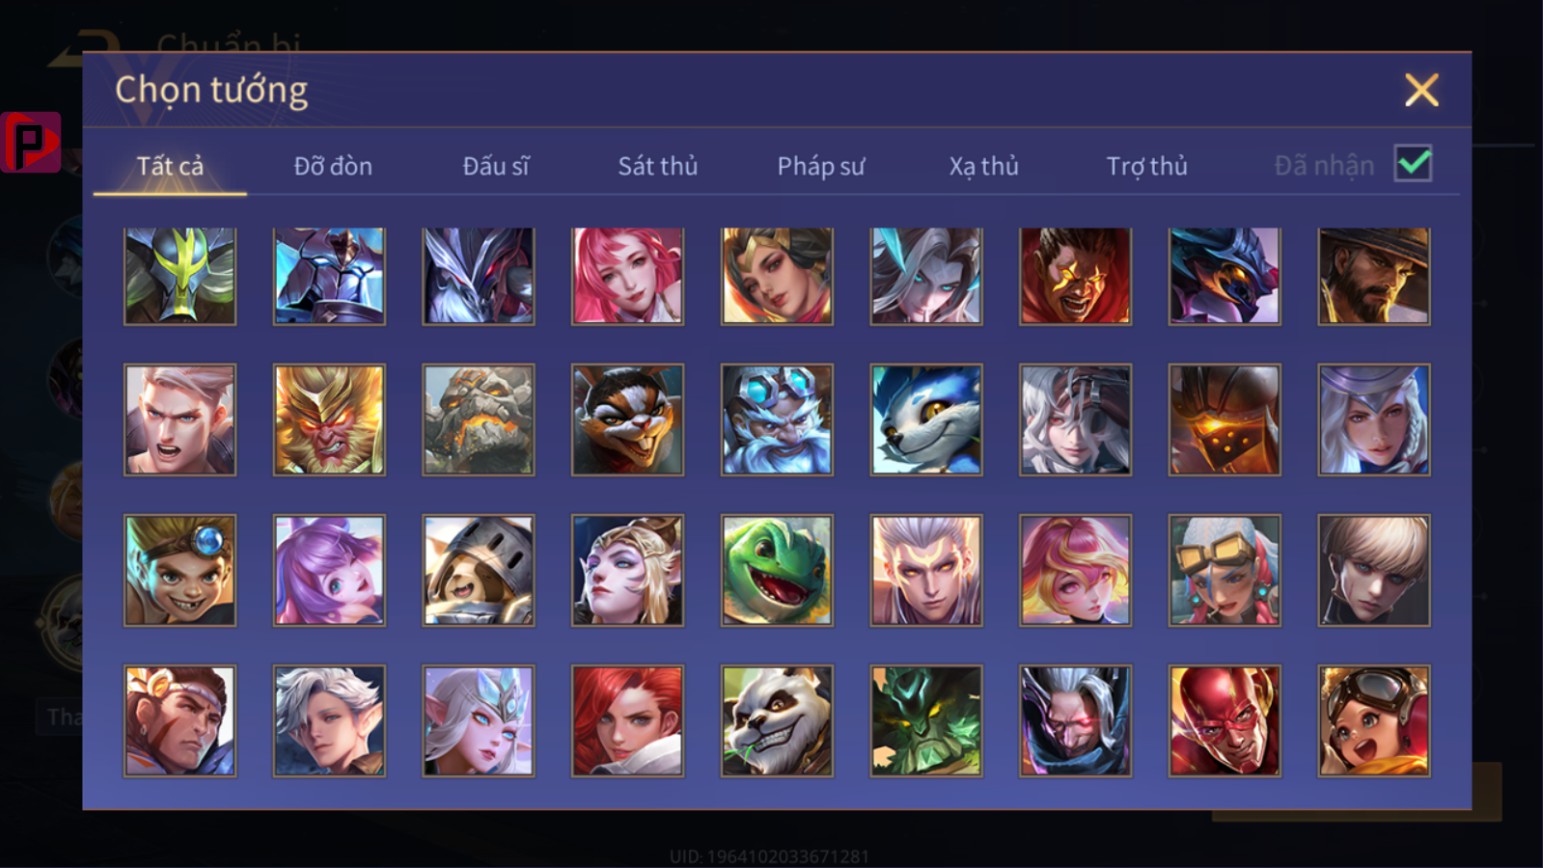Screen dimensions: 1543x868
Task: Pick the green forest monster hero
Action: (926, 721)
